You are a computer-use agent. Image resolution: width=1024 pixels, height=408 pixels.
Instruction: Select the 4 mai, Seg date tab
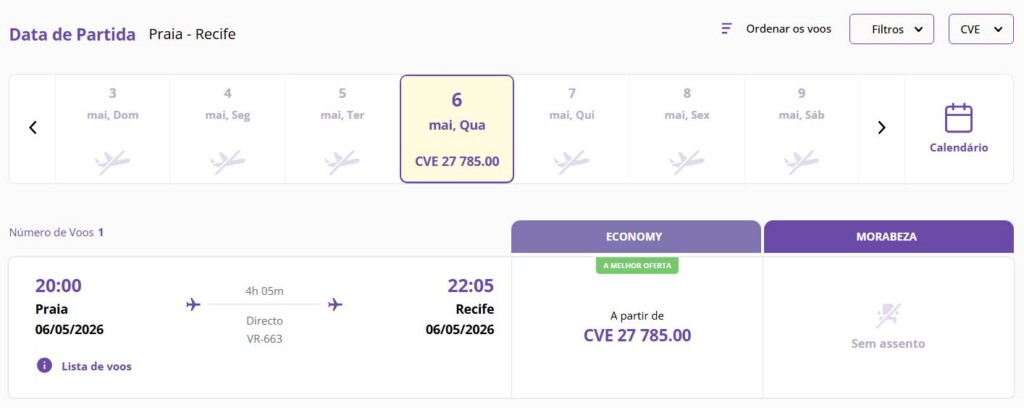pyautogui.click(x=227, y=129)
